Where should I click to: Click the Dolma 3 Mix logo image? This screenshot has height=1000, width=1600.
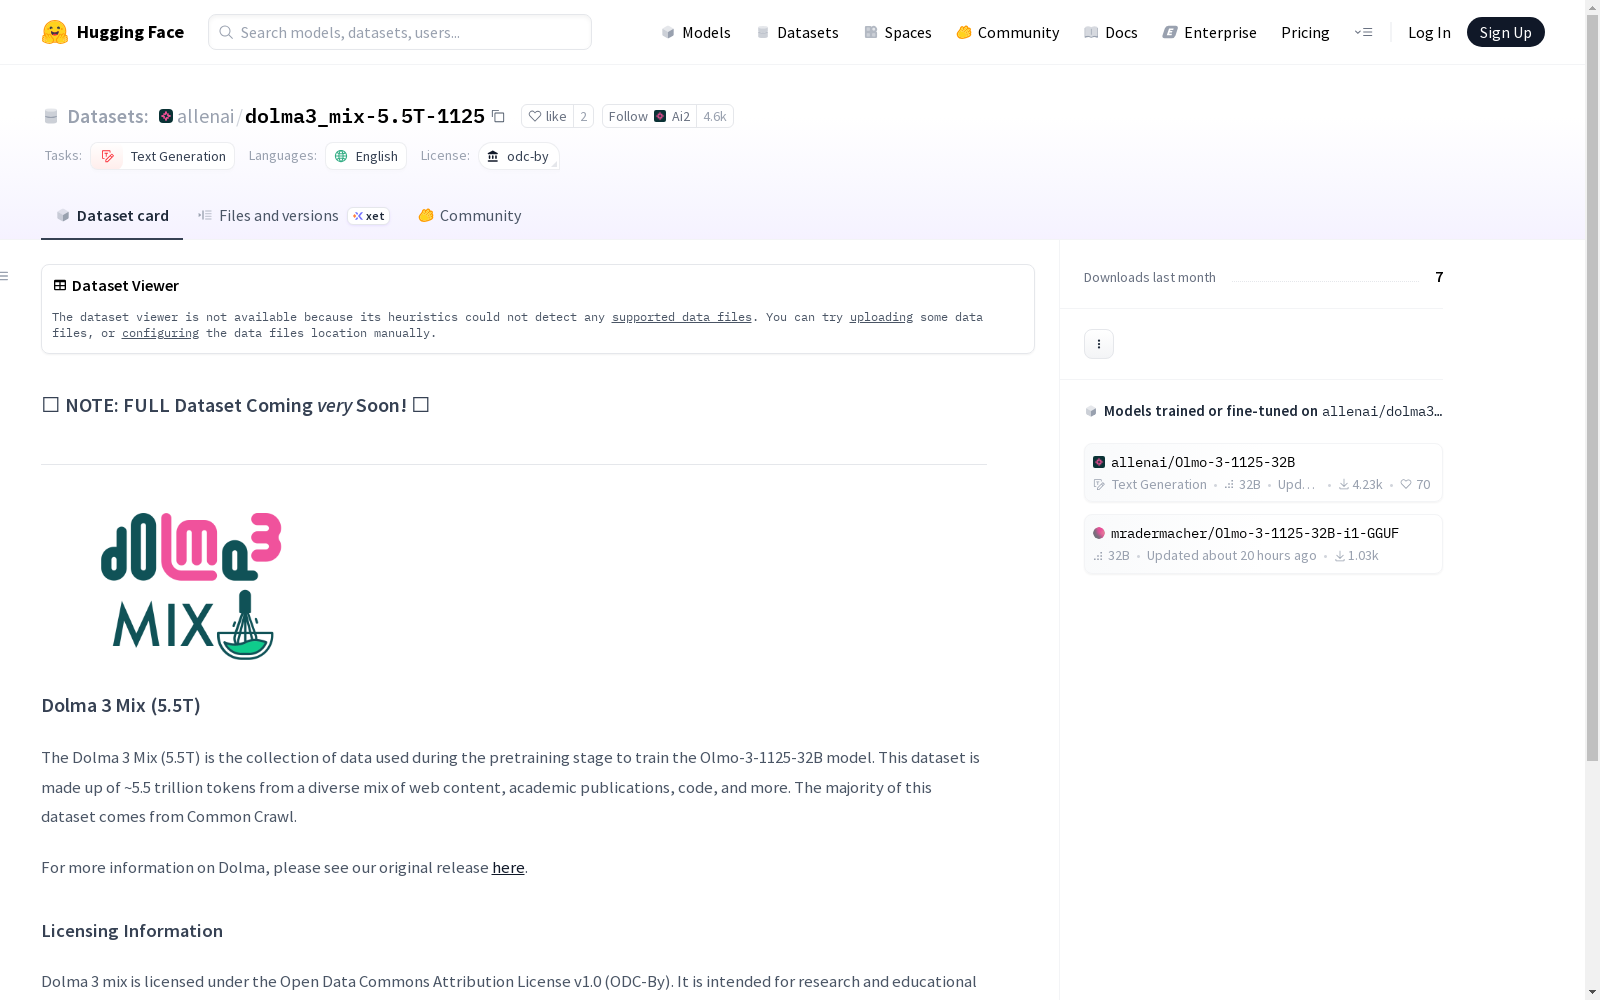191,586
